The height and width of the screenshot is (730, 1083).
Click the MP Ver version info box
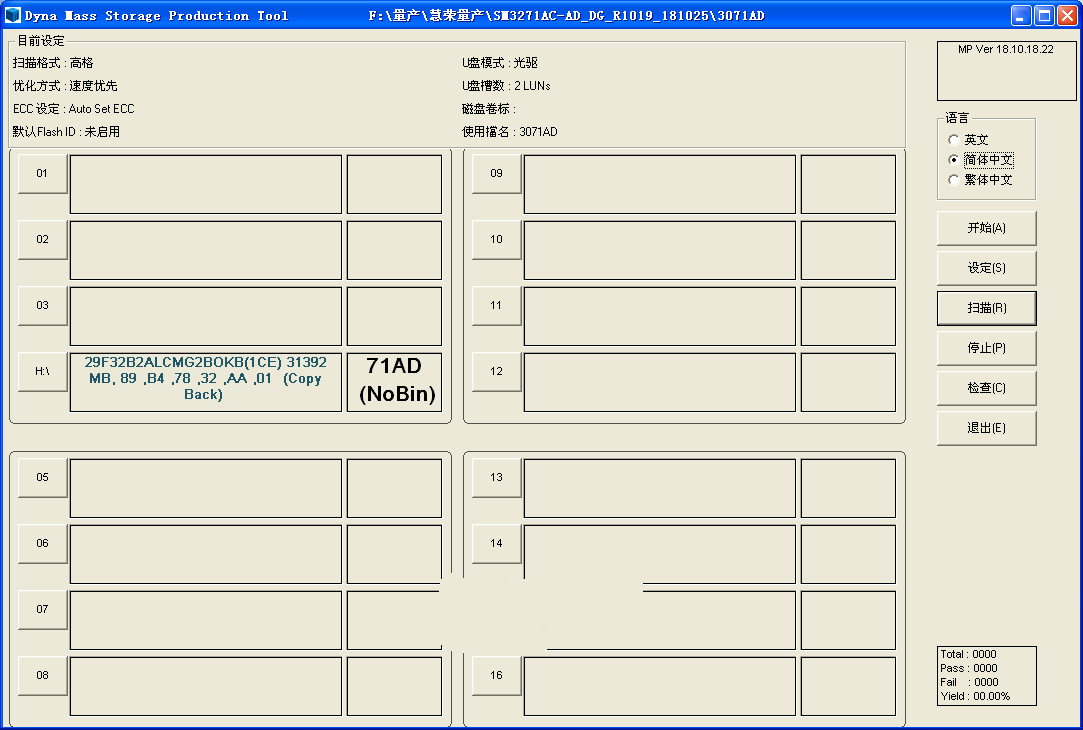[1005, 70]
